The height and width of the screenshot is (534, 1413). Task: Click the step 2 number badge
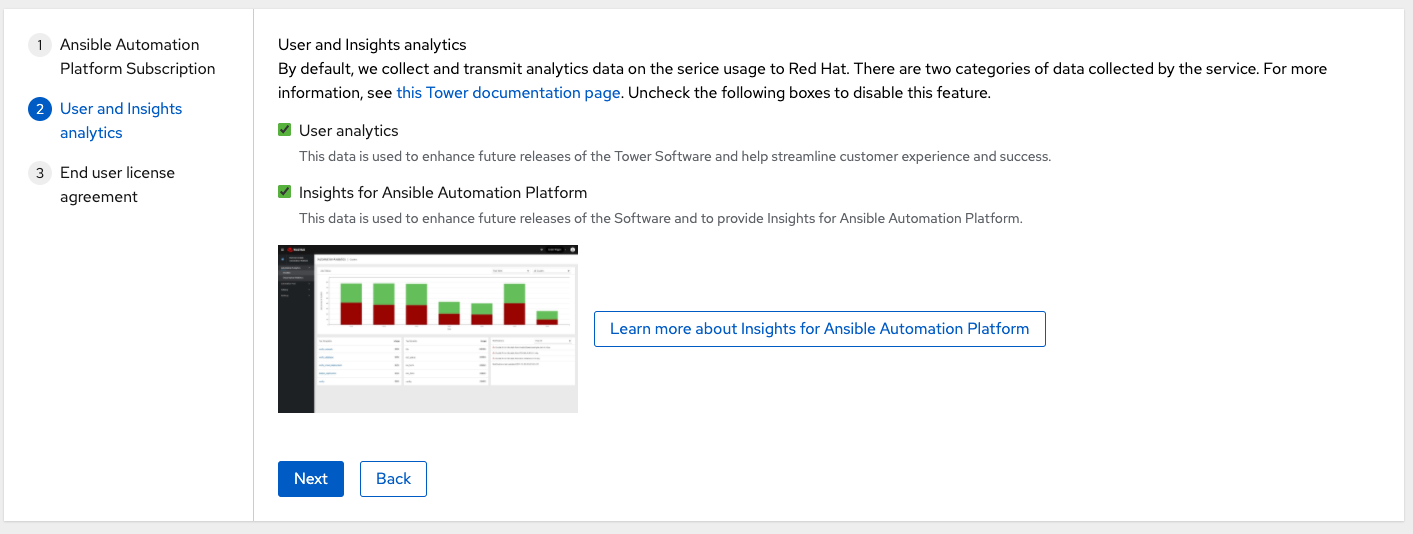tap(40, 109)
